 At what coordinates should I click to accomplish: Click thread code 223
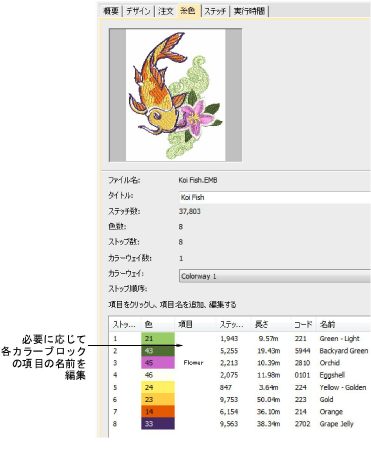click(x=300, y=399)
